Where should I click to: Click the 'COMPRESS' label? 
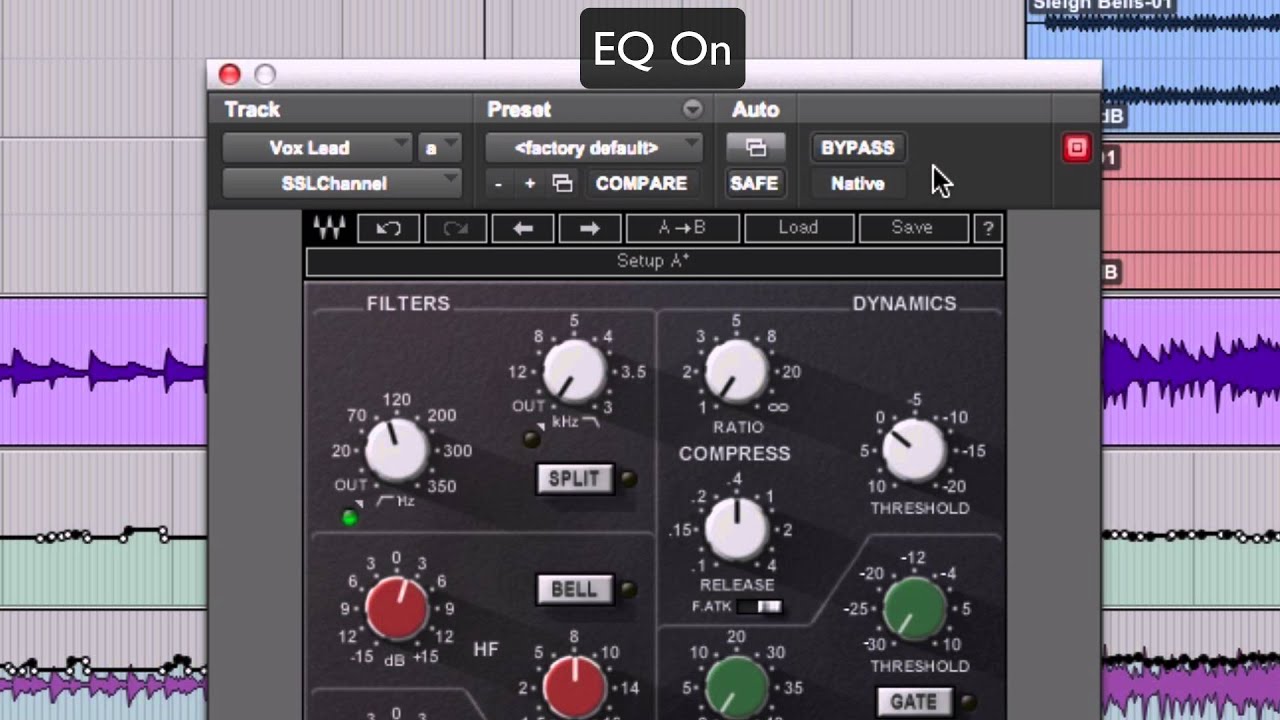pos(735,453)
